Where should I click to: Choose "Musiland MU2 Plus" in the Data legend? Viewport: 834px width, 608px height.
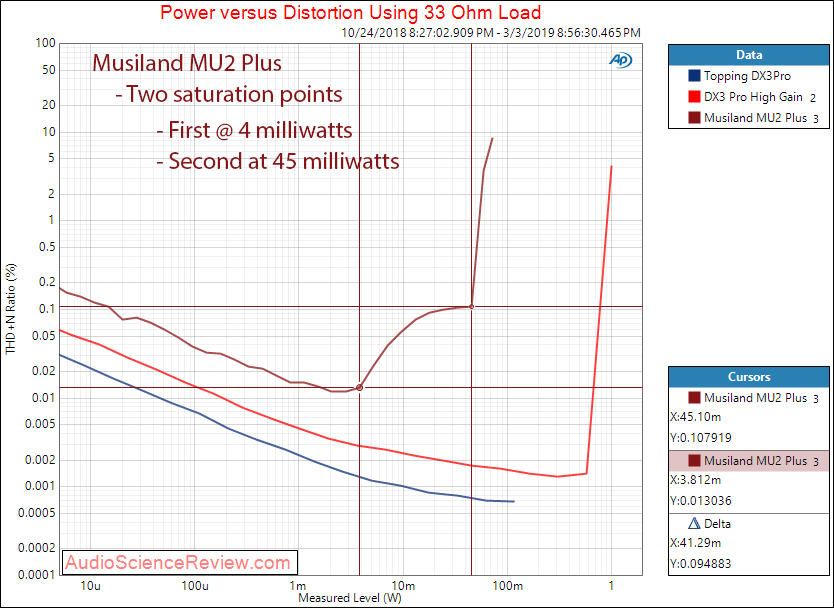click(755, 118)
